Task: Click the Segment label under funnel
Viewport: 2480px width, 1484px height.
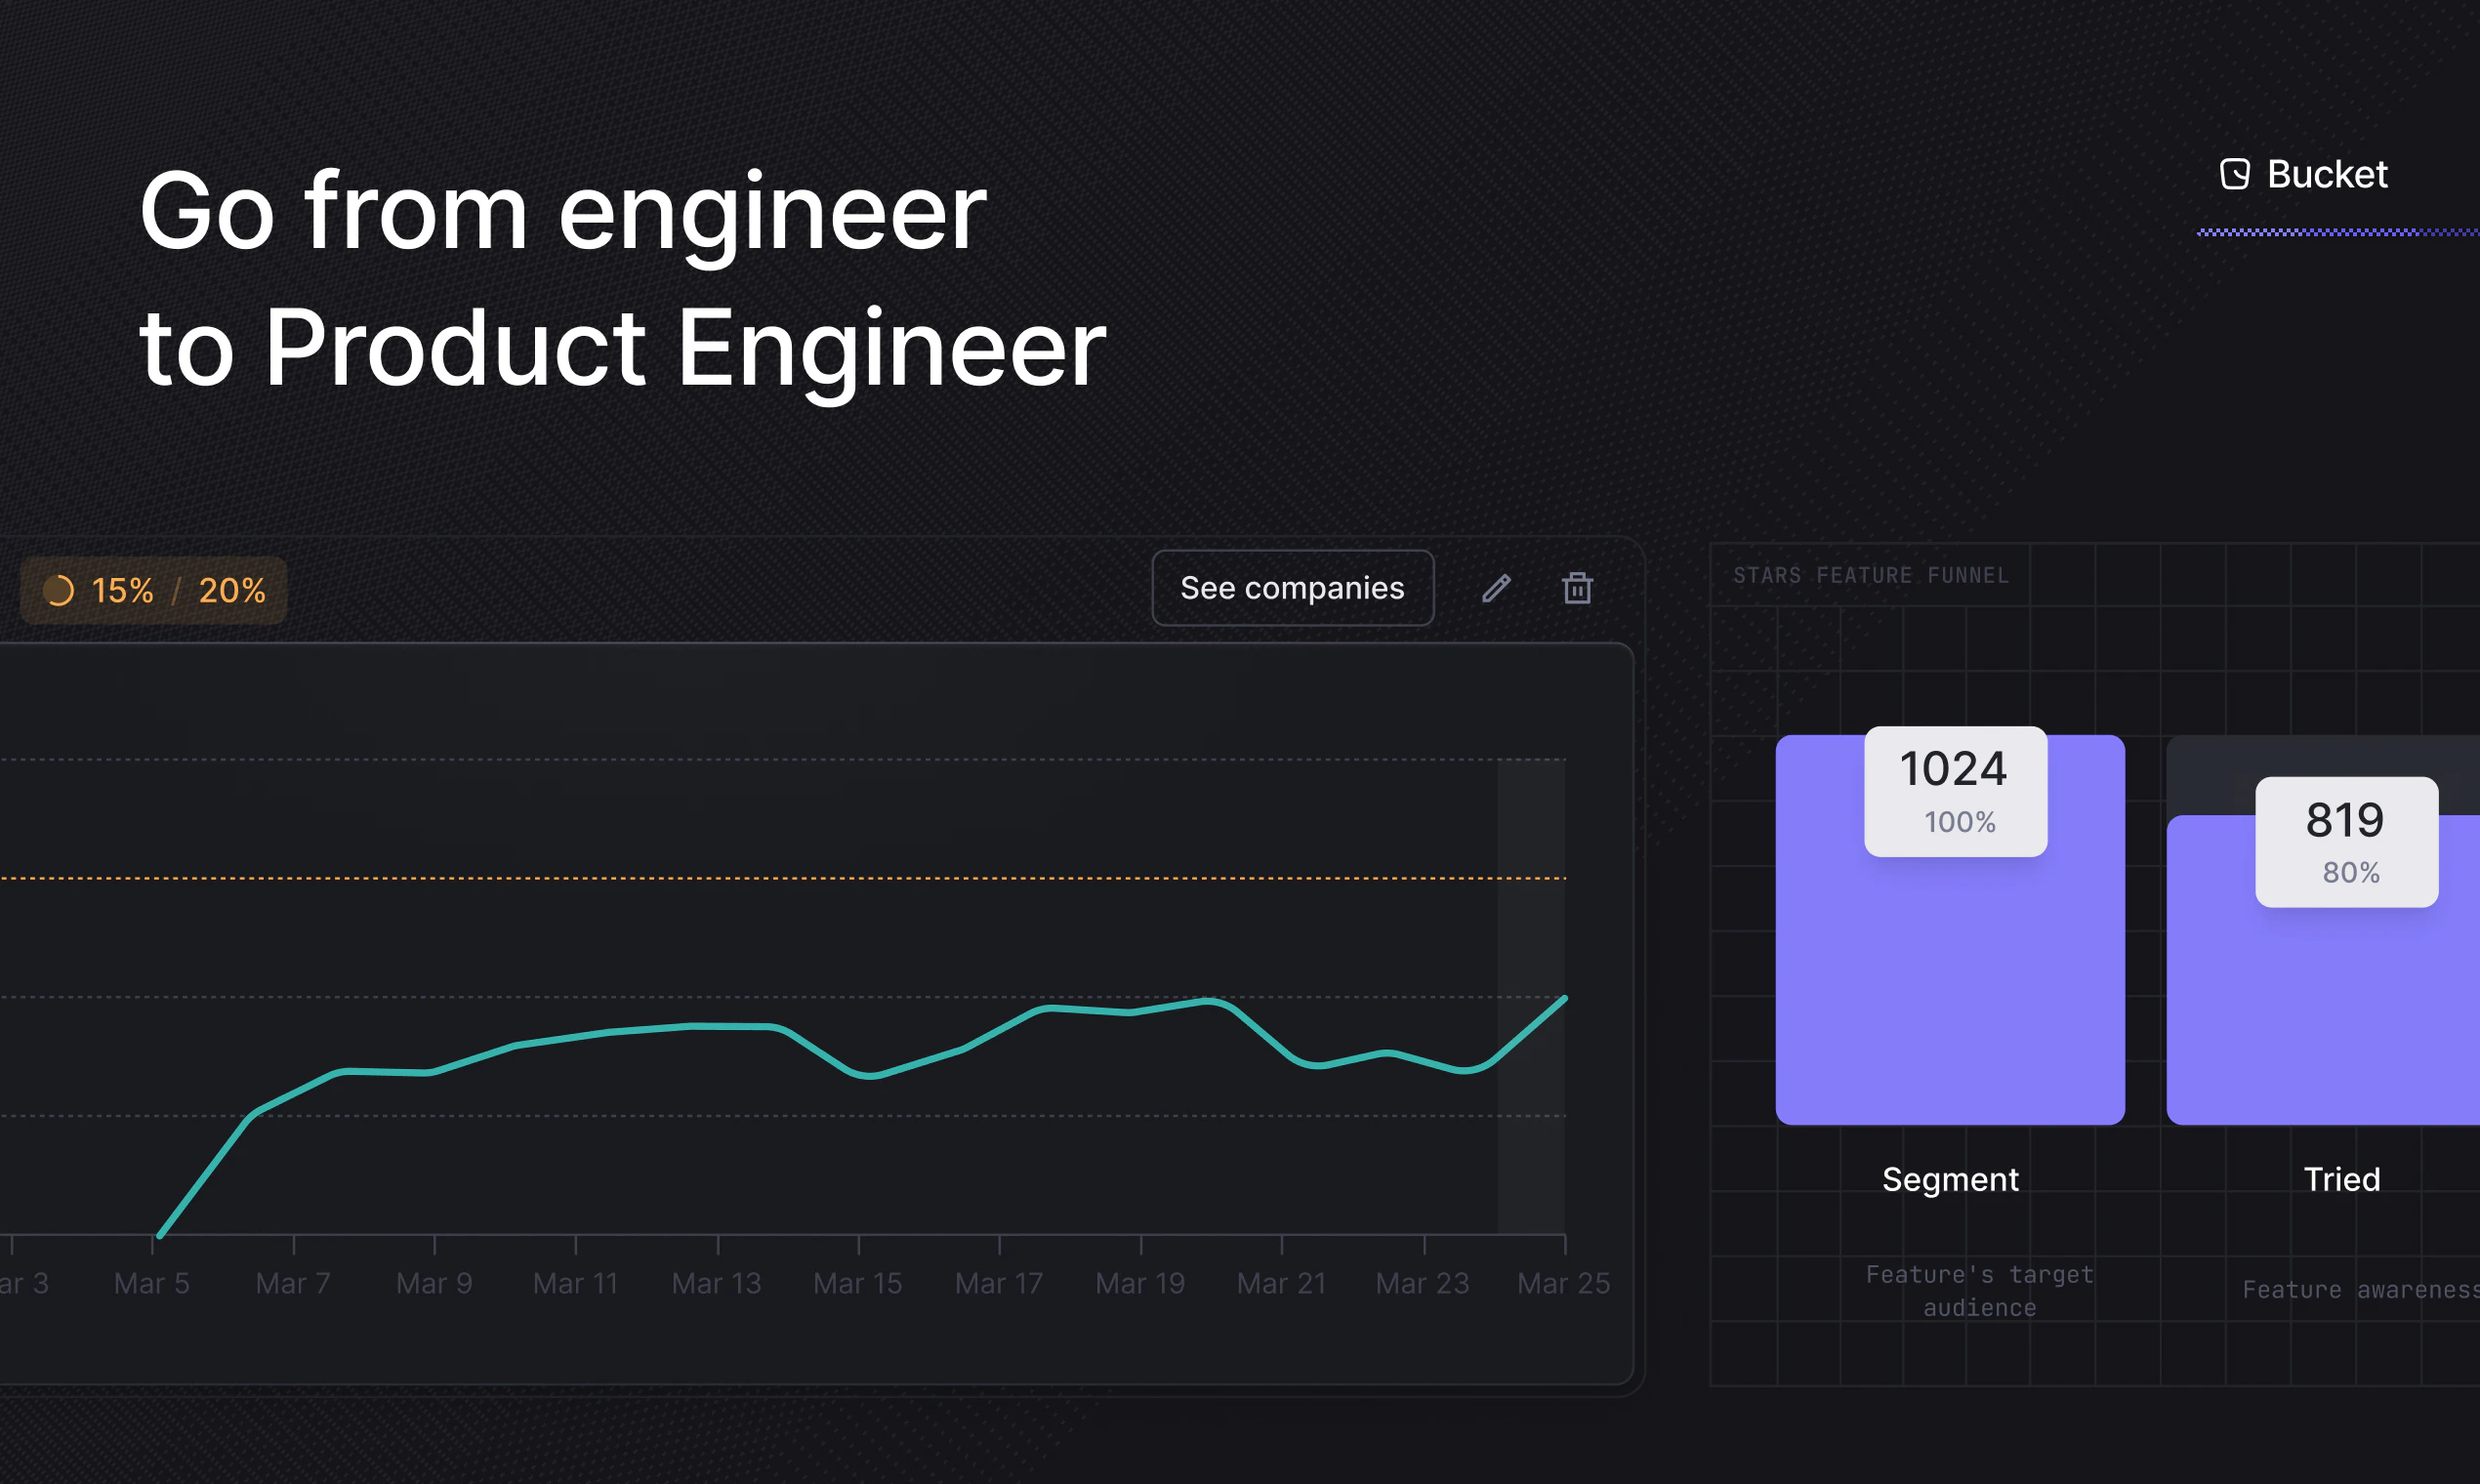Action: pyautogui.click(x=1950, y=1179)
